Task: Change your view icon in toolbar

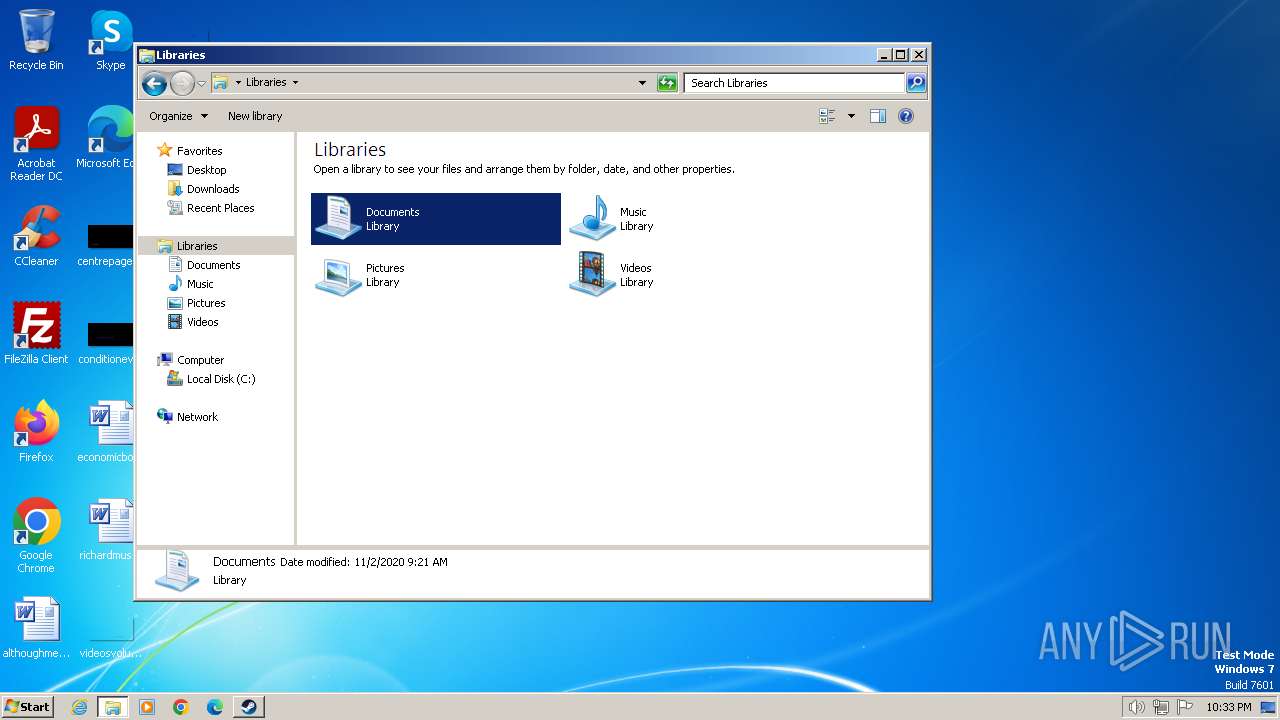Action: [x=828, y=116]
